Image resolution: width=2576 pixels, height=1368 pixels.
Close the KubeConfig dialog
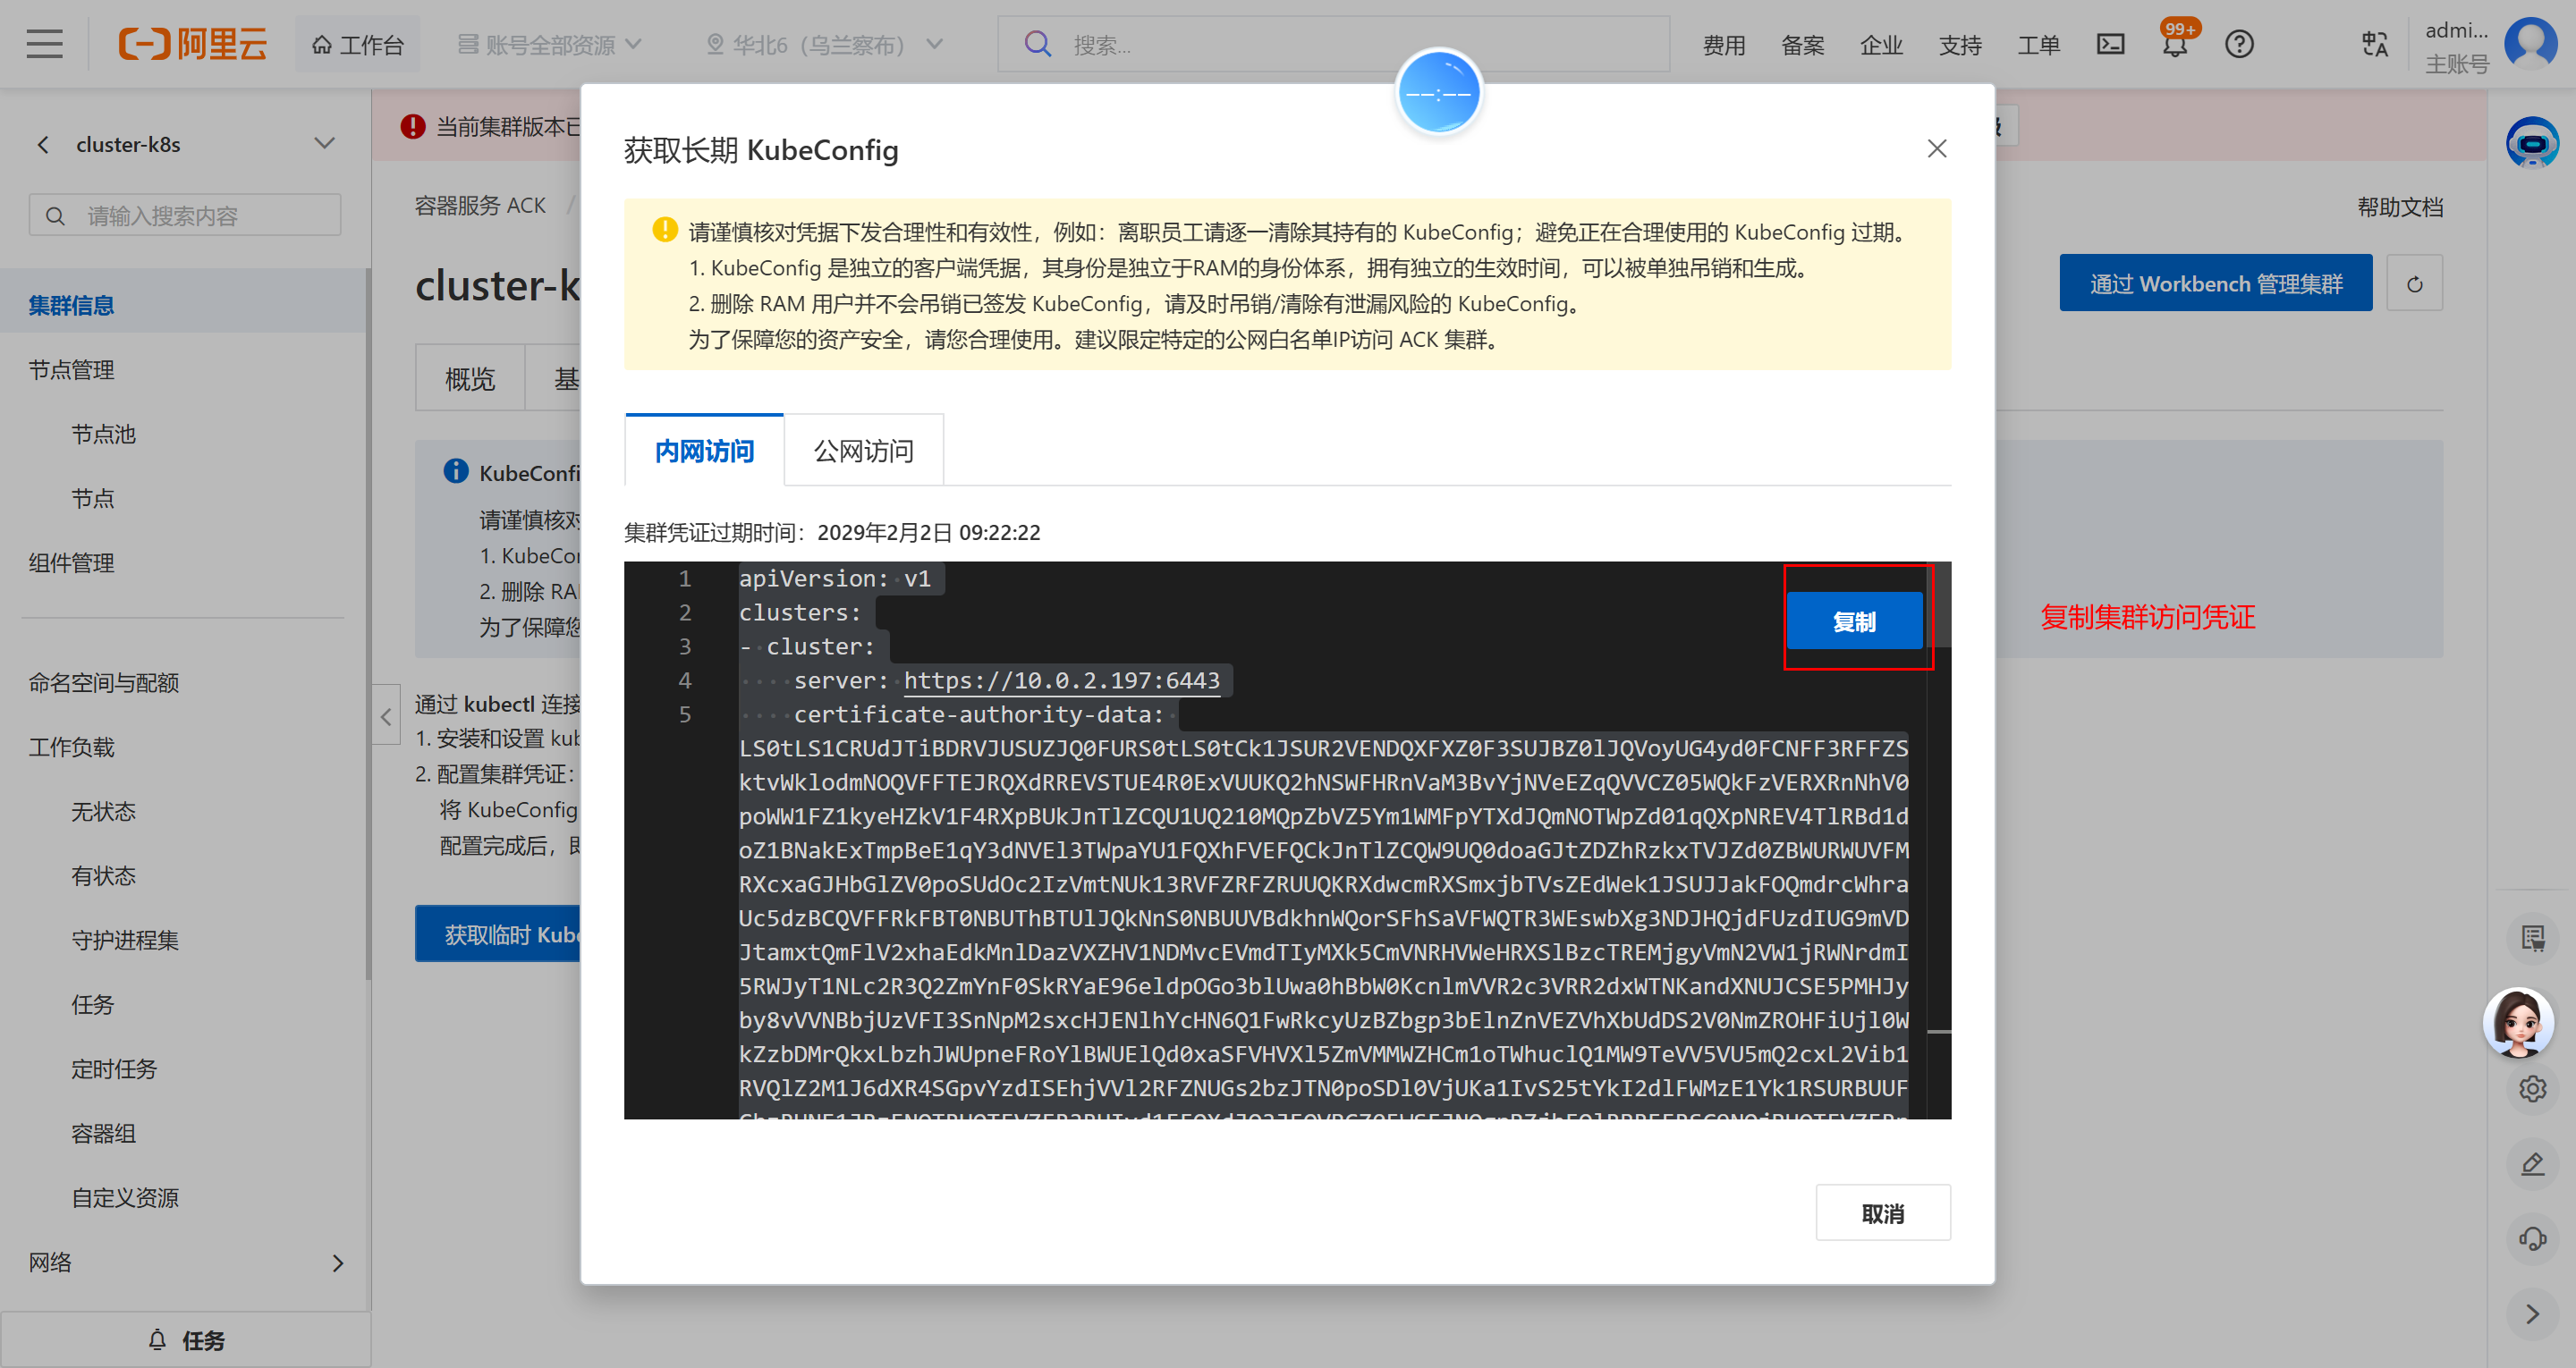[x=1937, y=149]
